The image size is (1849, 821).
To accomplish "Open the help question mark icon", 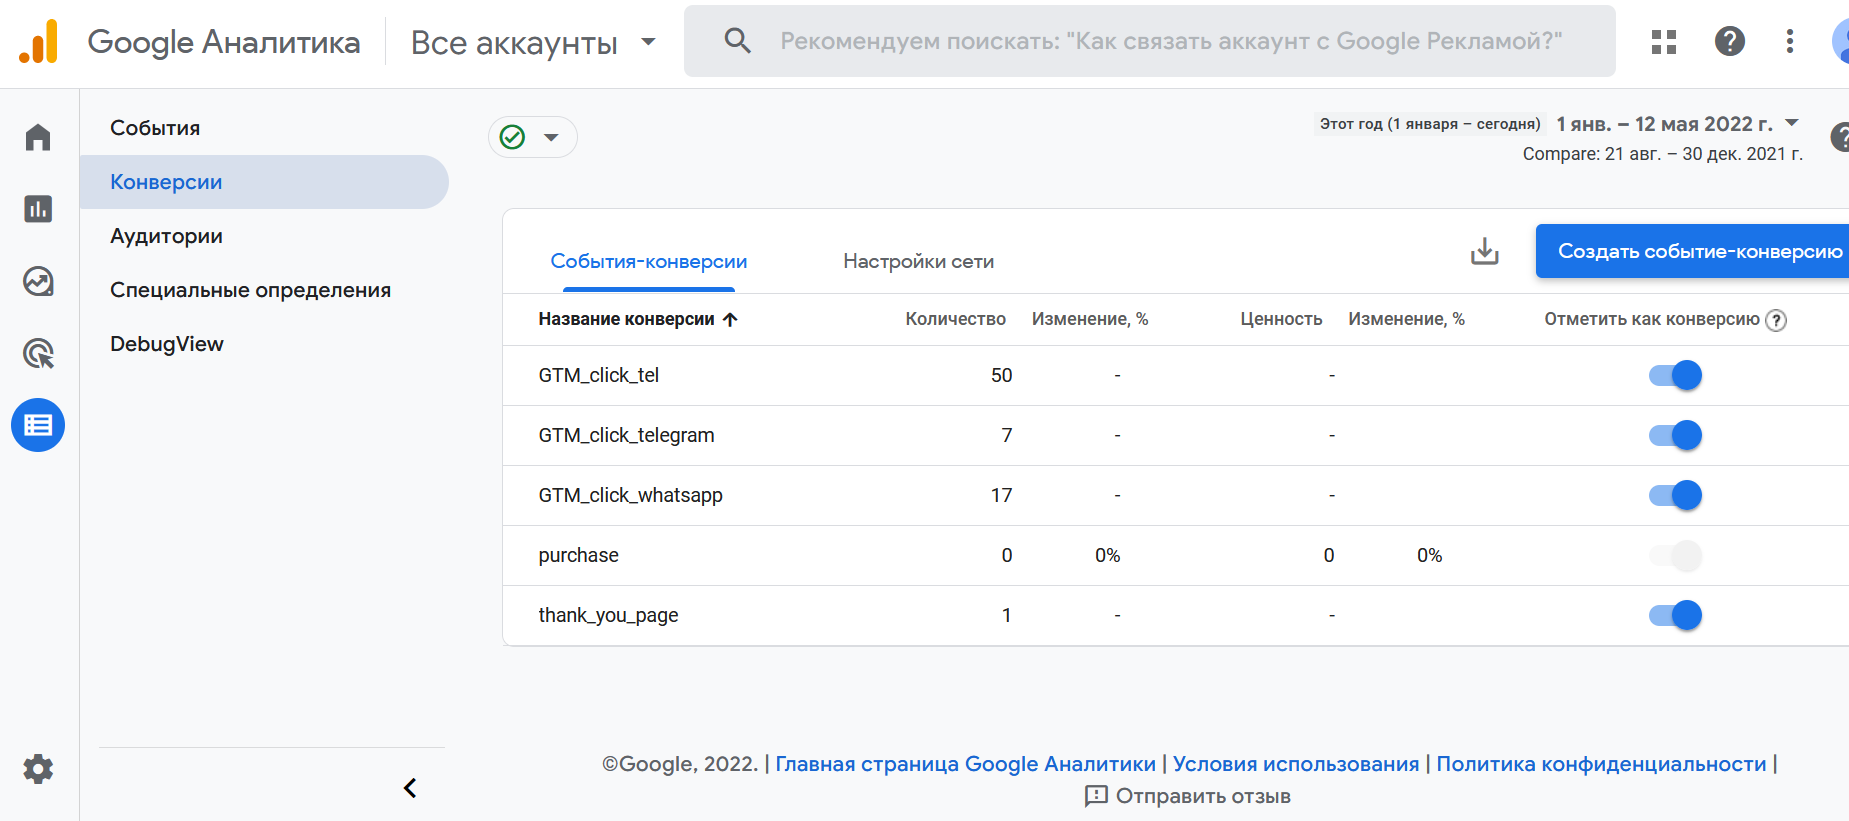I will click(x=1730, y=41).
